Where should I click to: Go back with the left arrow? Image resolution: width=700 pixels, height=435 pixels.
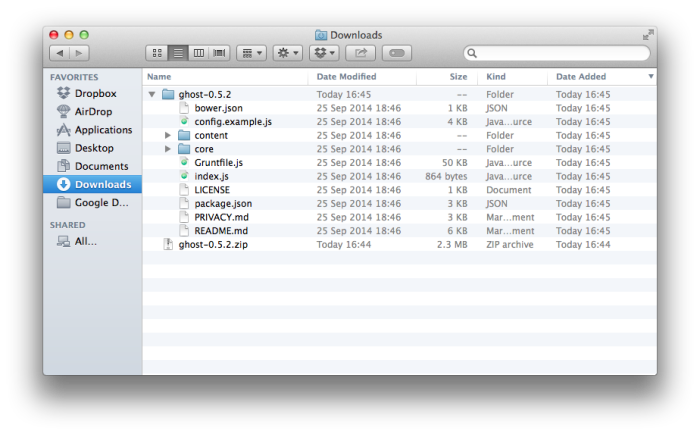tap(59, 53)
